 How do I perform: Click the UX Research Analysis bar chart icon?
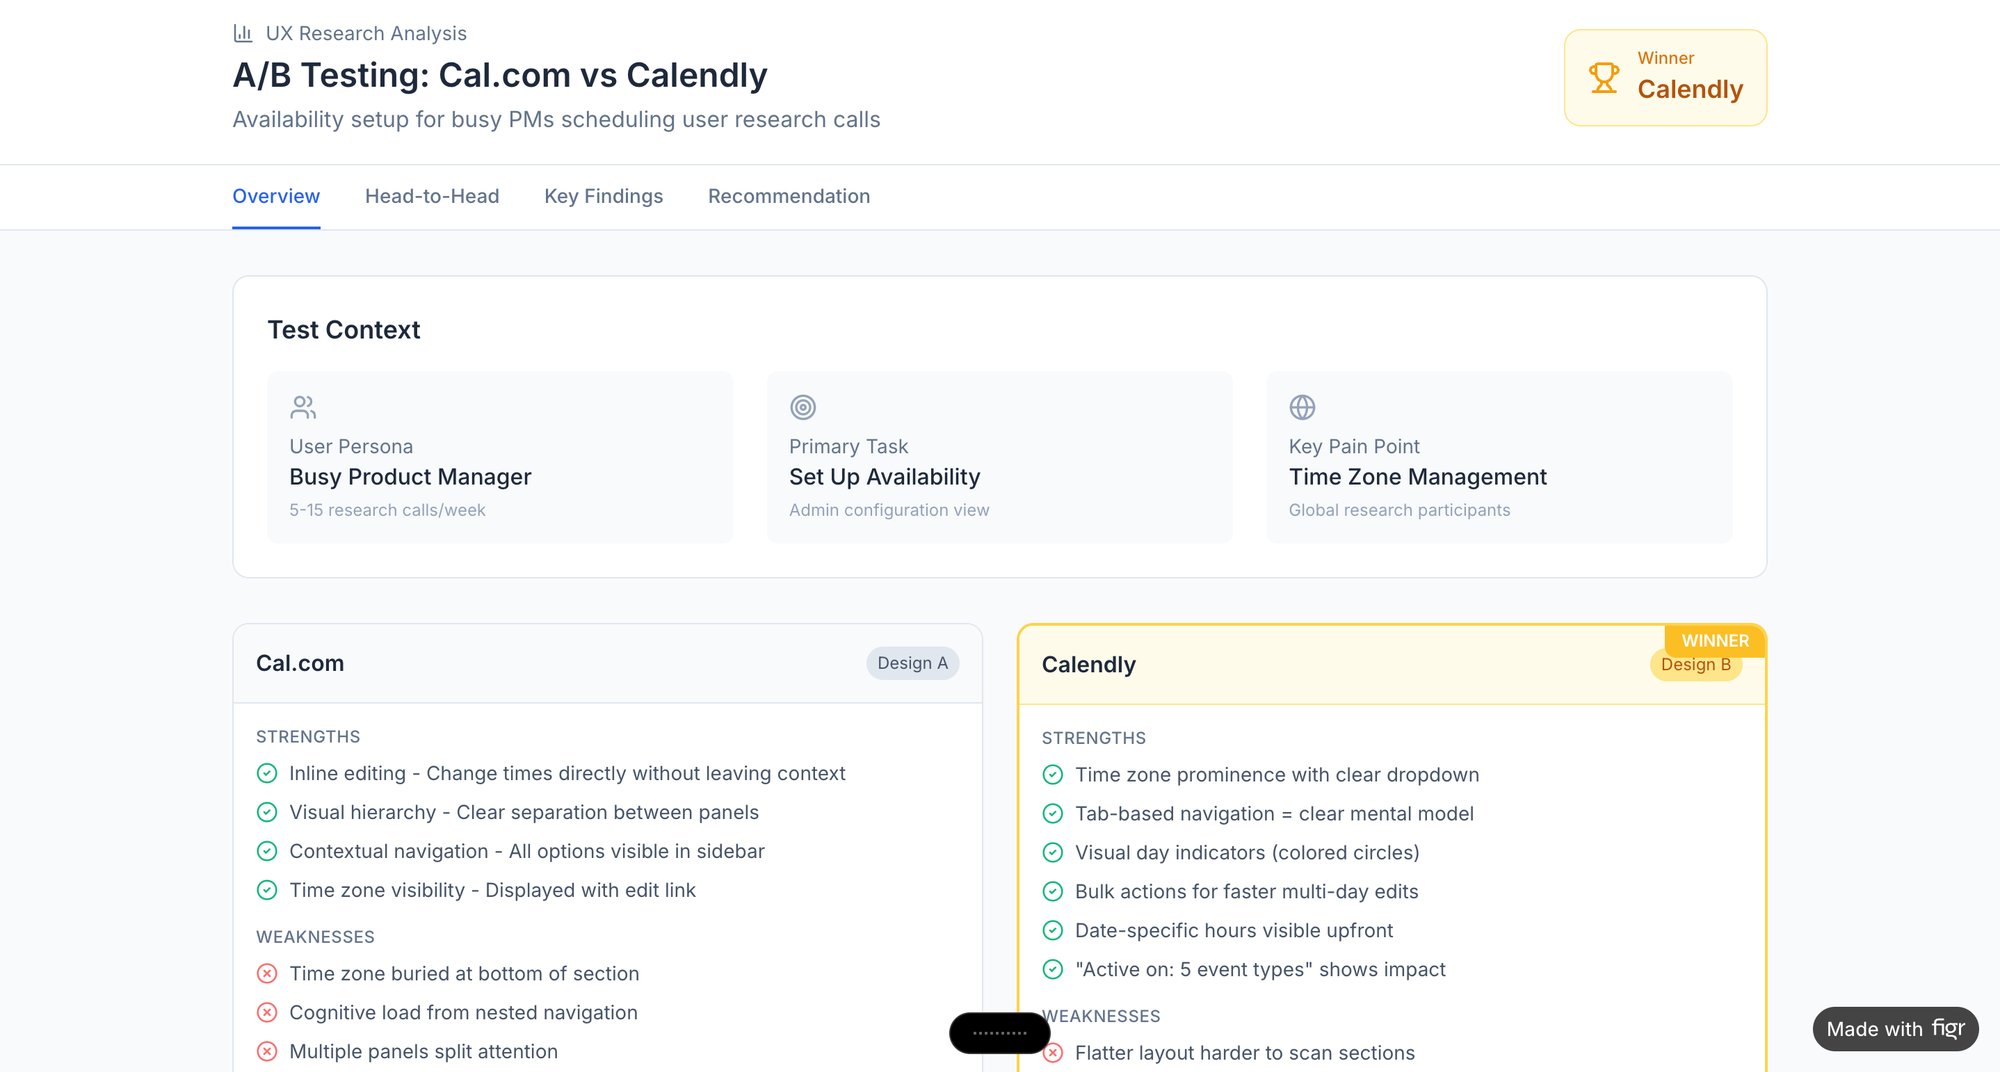[x=243, y=32]
